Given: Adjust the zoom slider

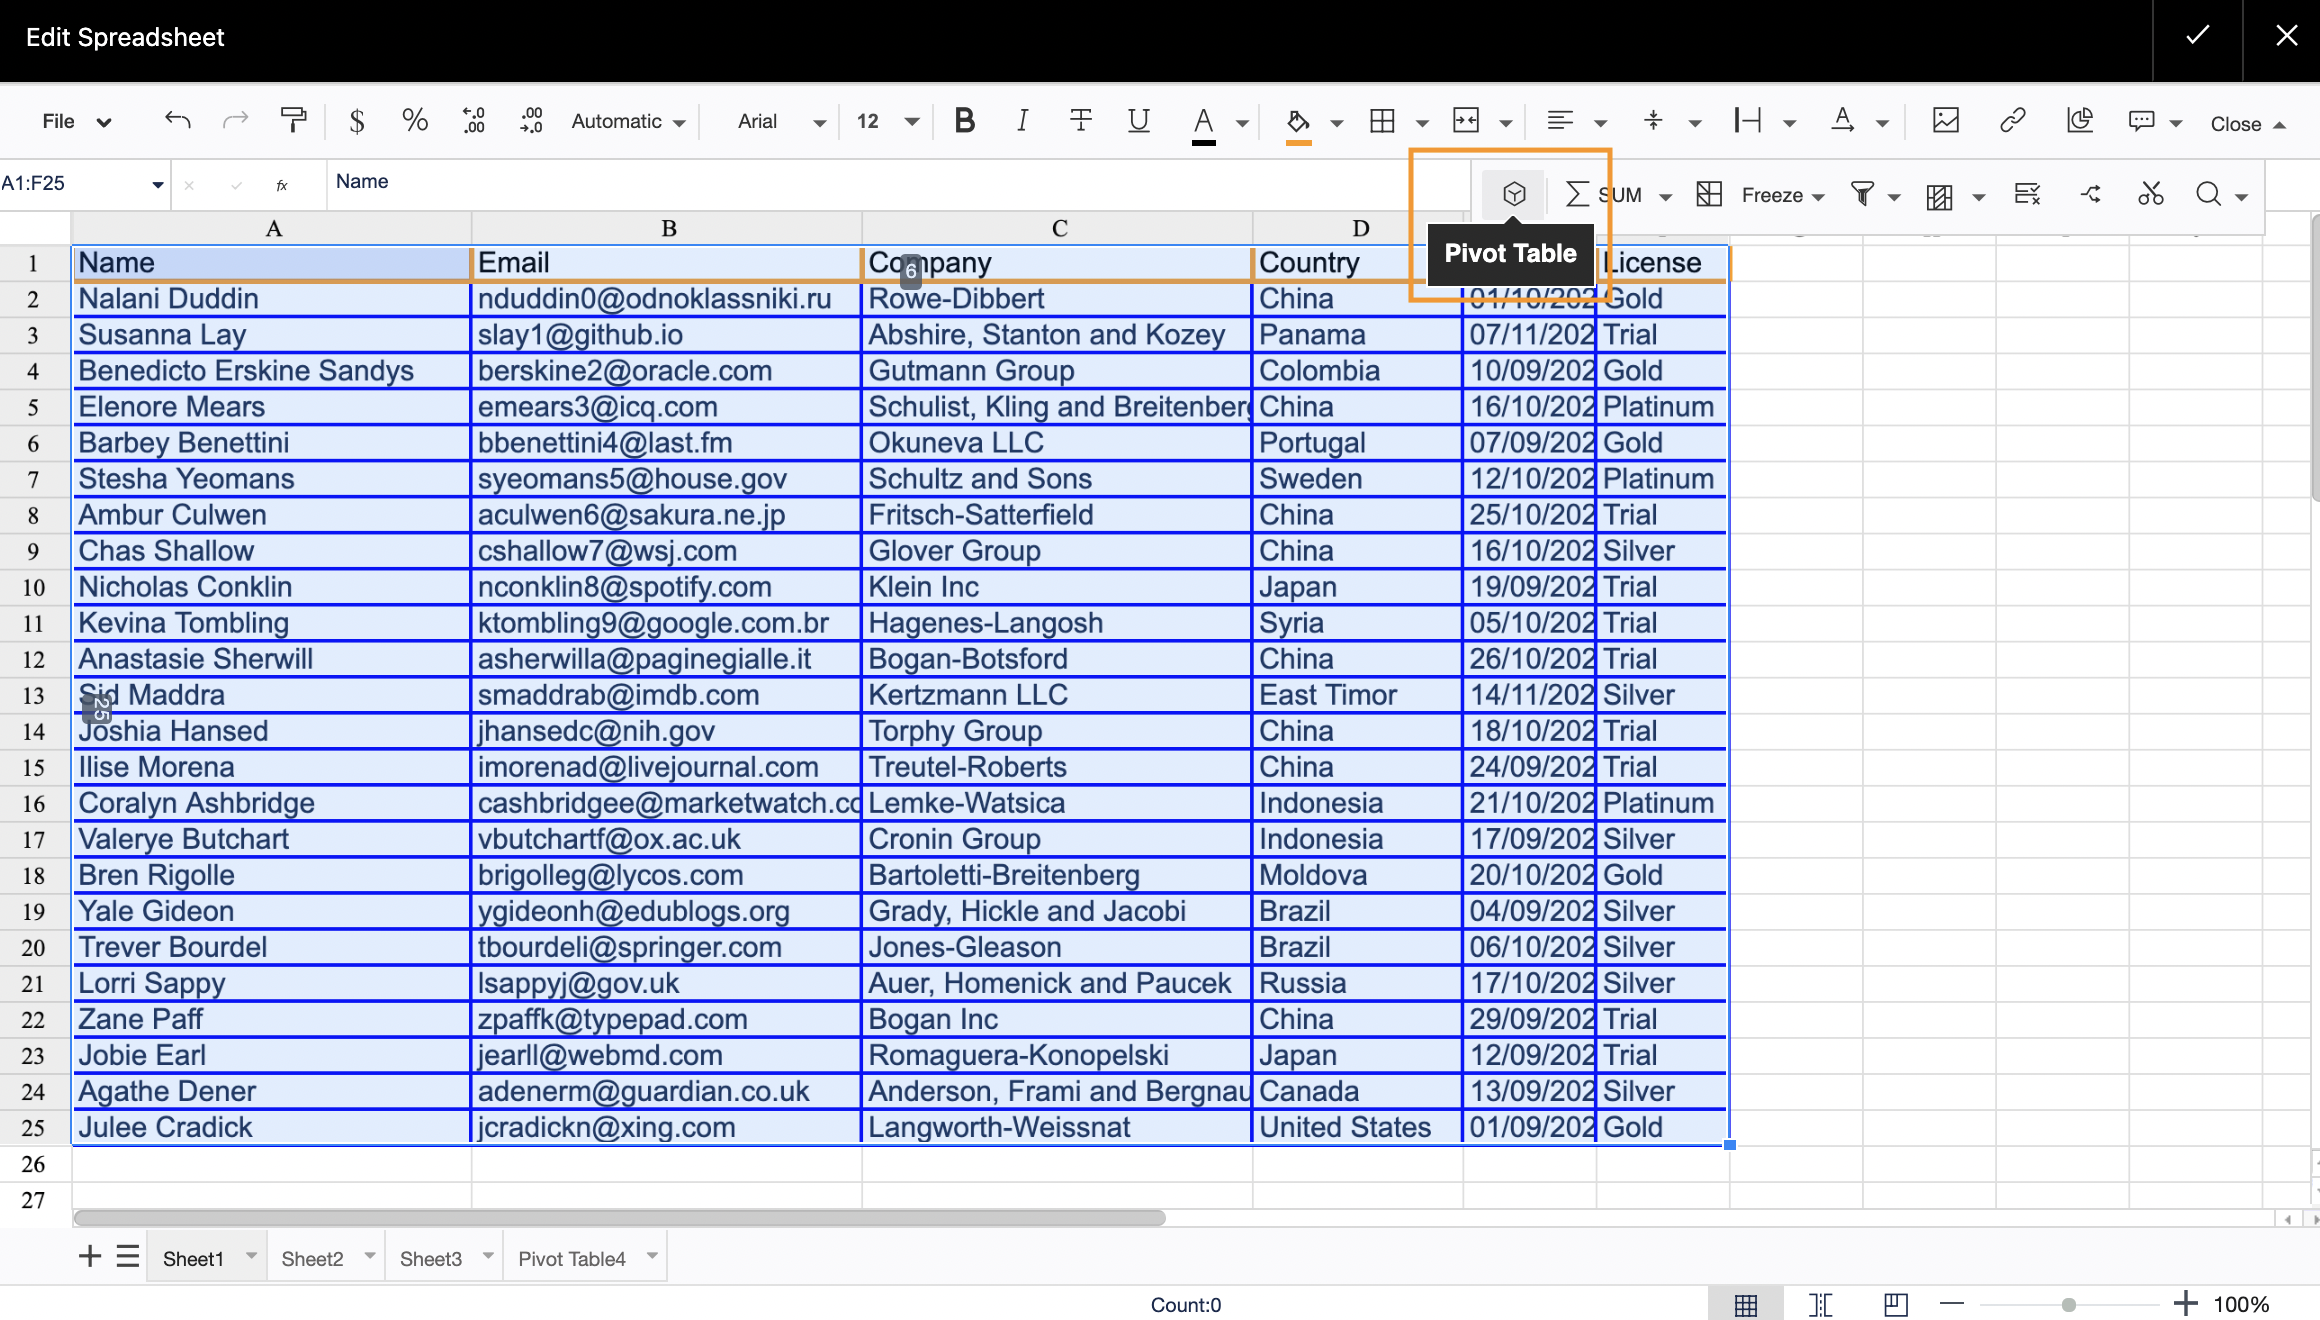Looking at the screenshot, I should (x=2067, y=1304).
